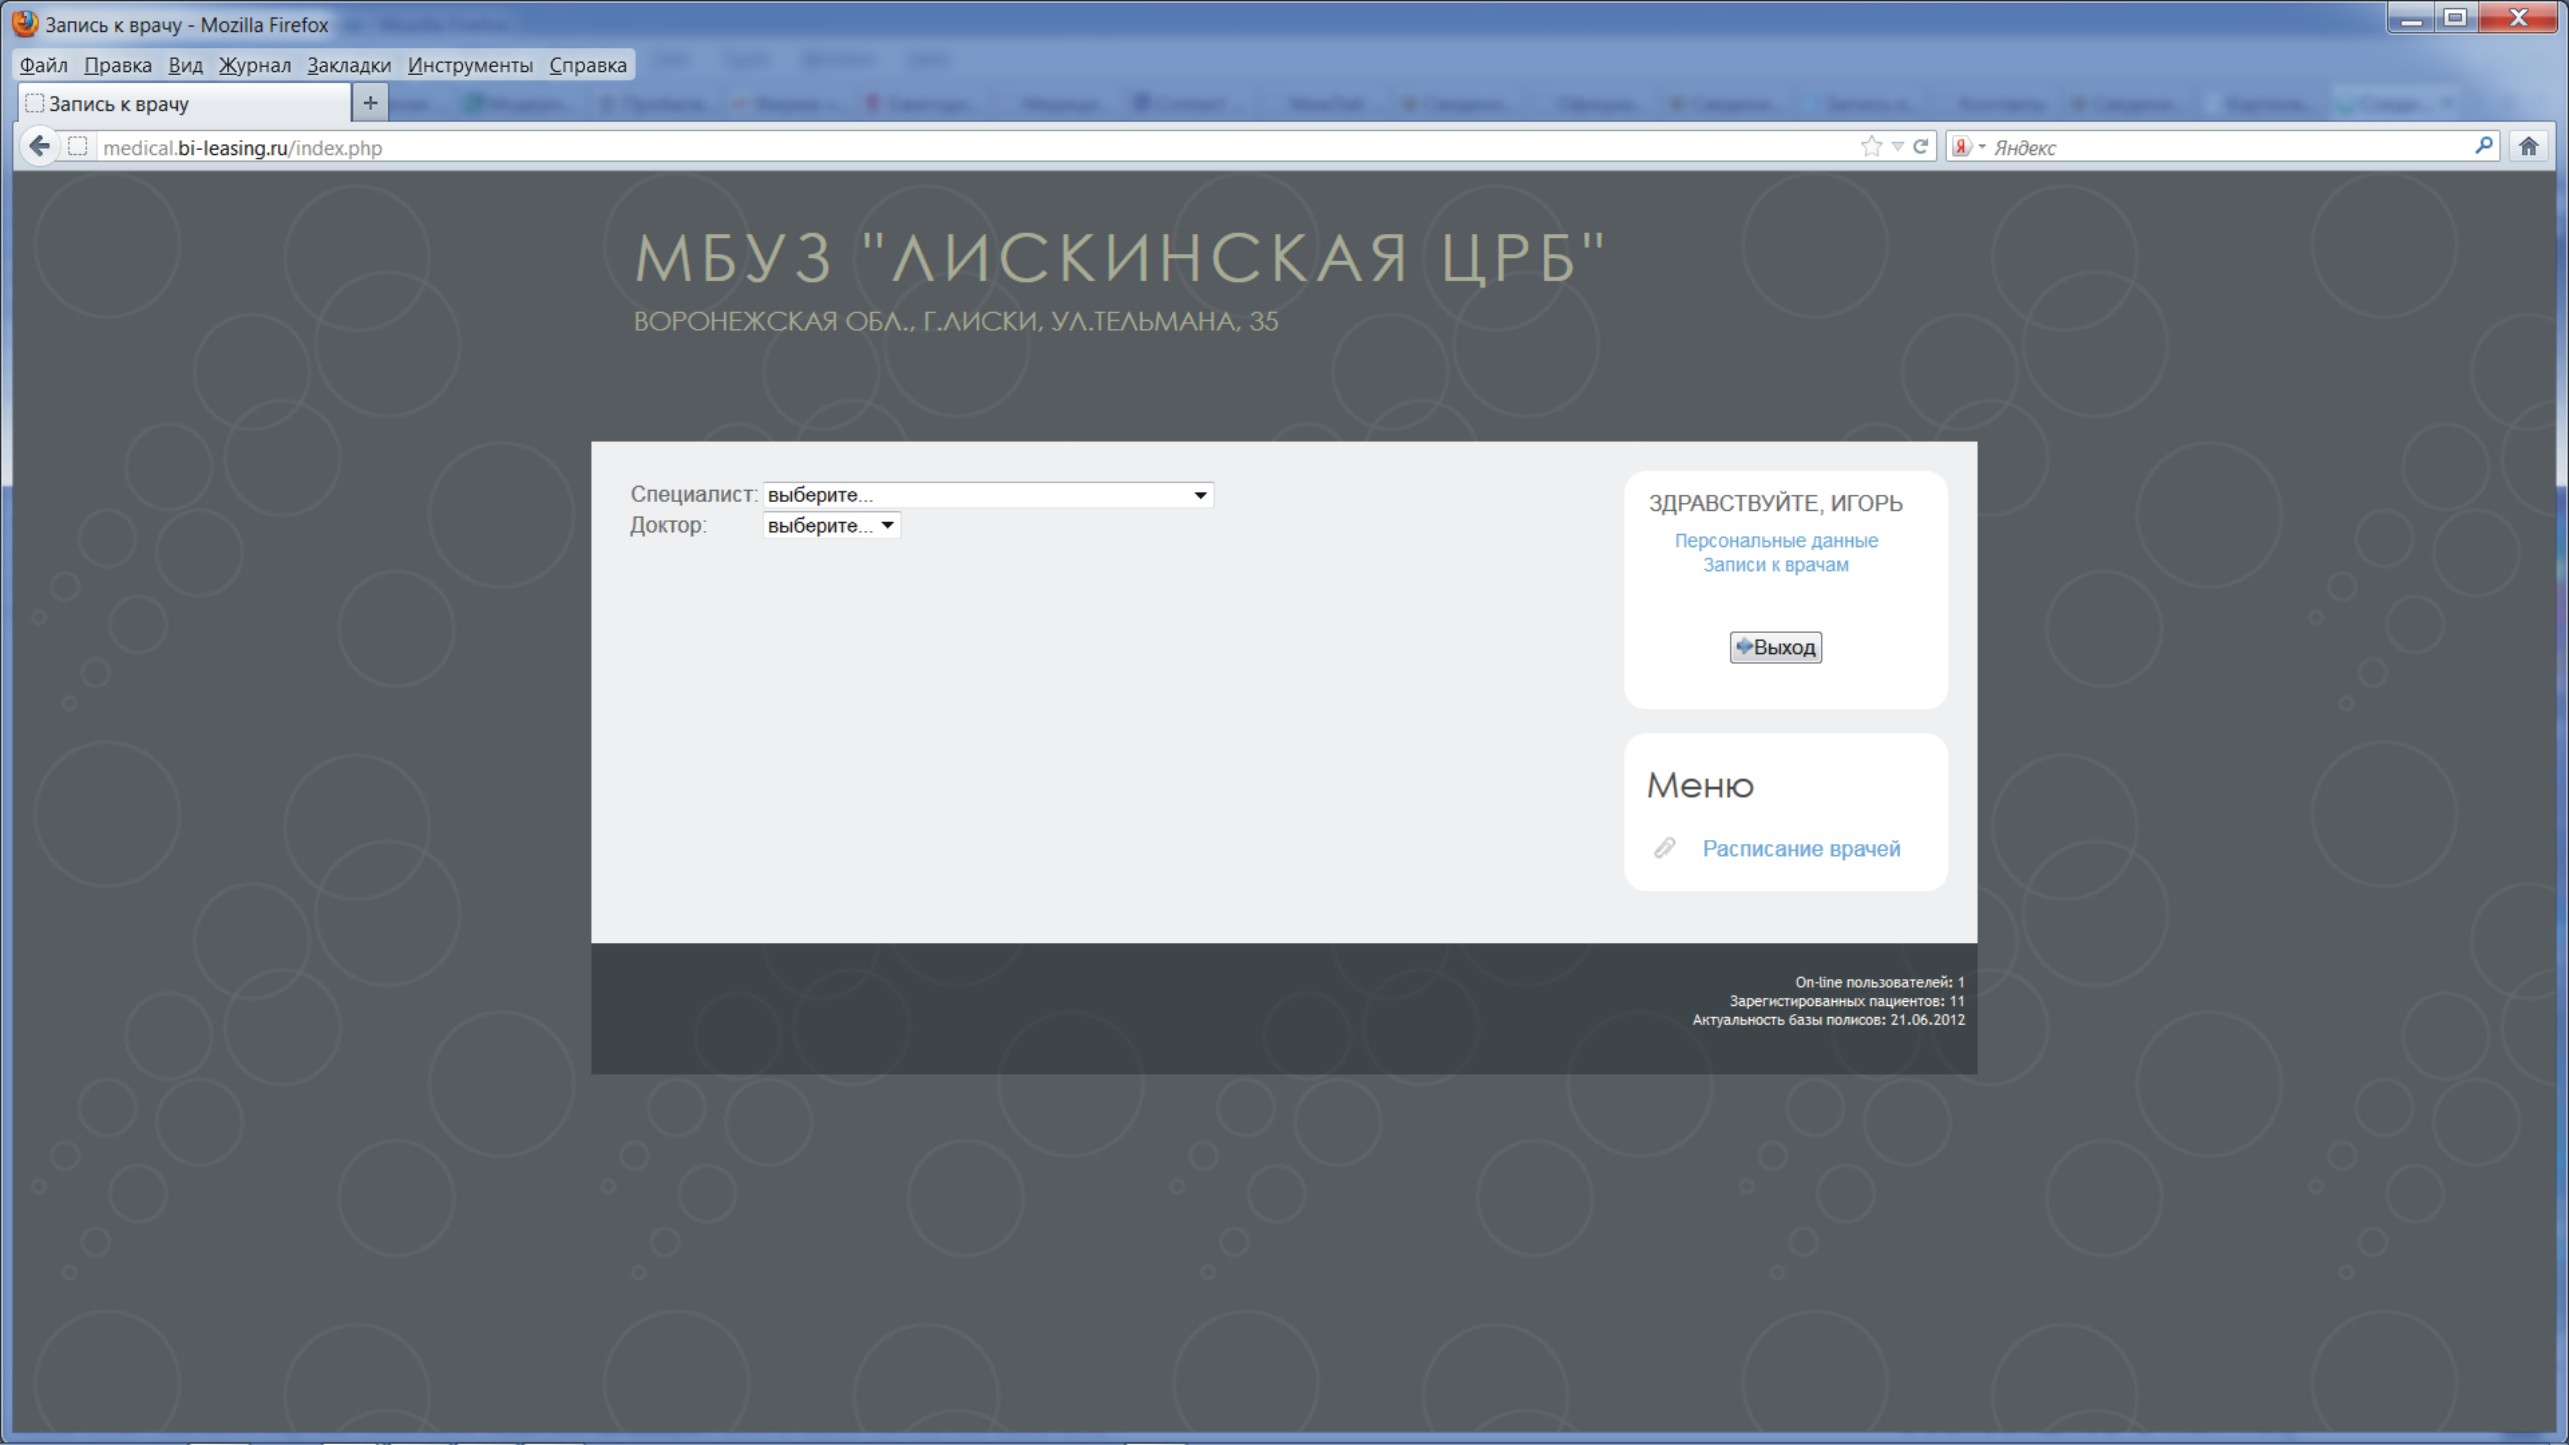Maximize the Firefox window
The image size is (2569, 1445).
coord(2456,19)
